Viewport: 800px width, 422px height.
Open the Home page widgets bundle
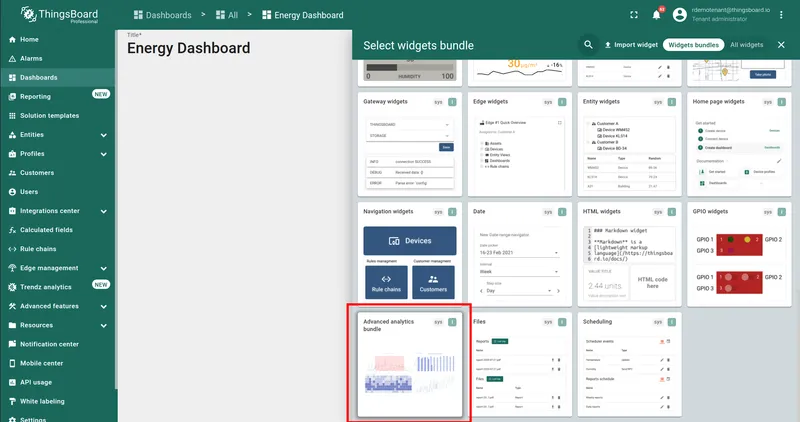coord(739,144)
